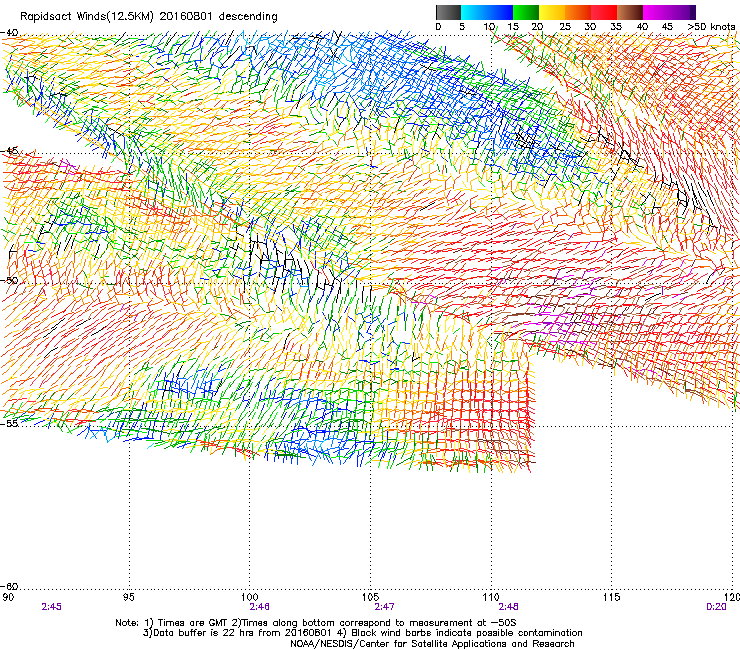Click the 'Times are GMT' note line
Screen dimensions: 740x650
[316, 623]
